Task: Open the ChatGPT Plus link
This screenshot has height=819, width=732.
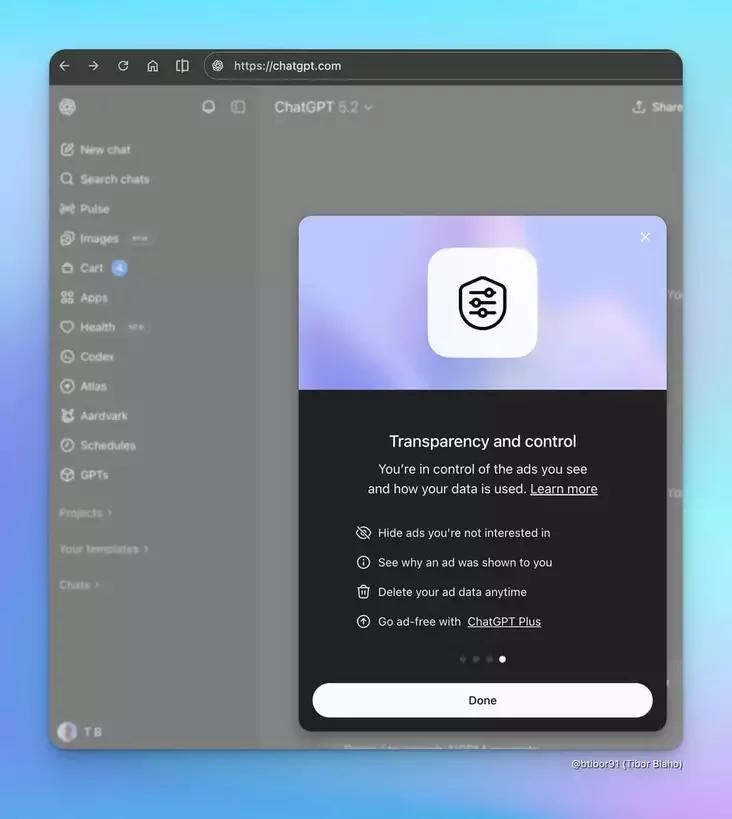Action: pyautogui.click(x=504, y=621)
